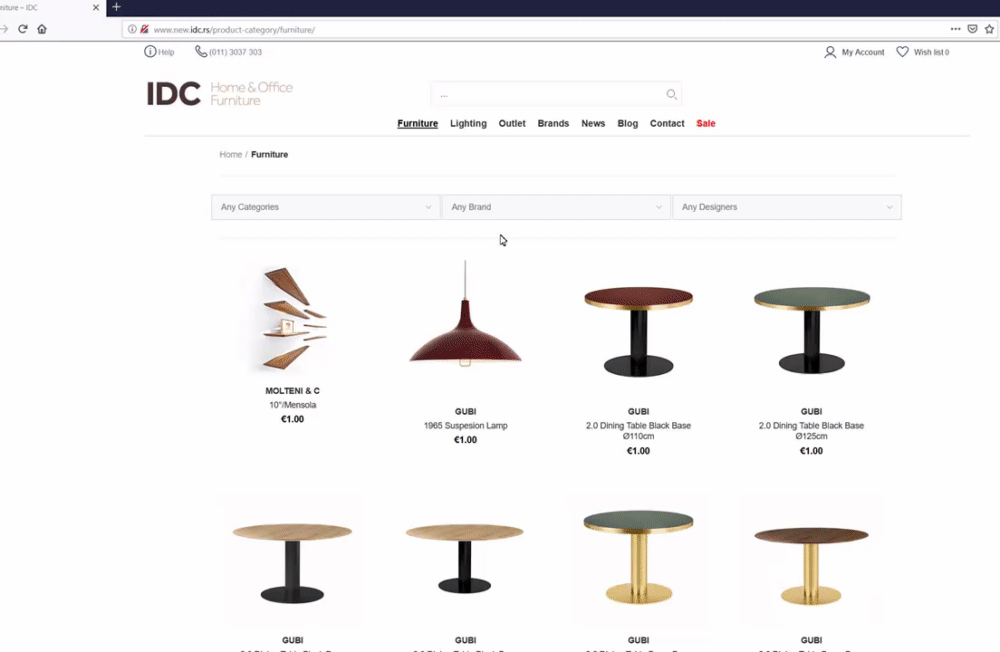Open walnut-top brass base table image
This screenshot has height=652, width=1000.
tap(811, 565)
